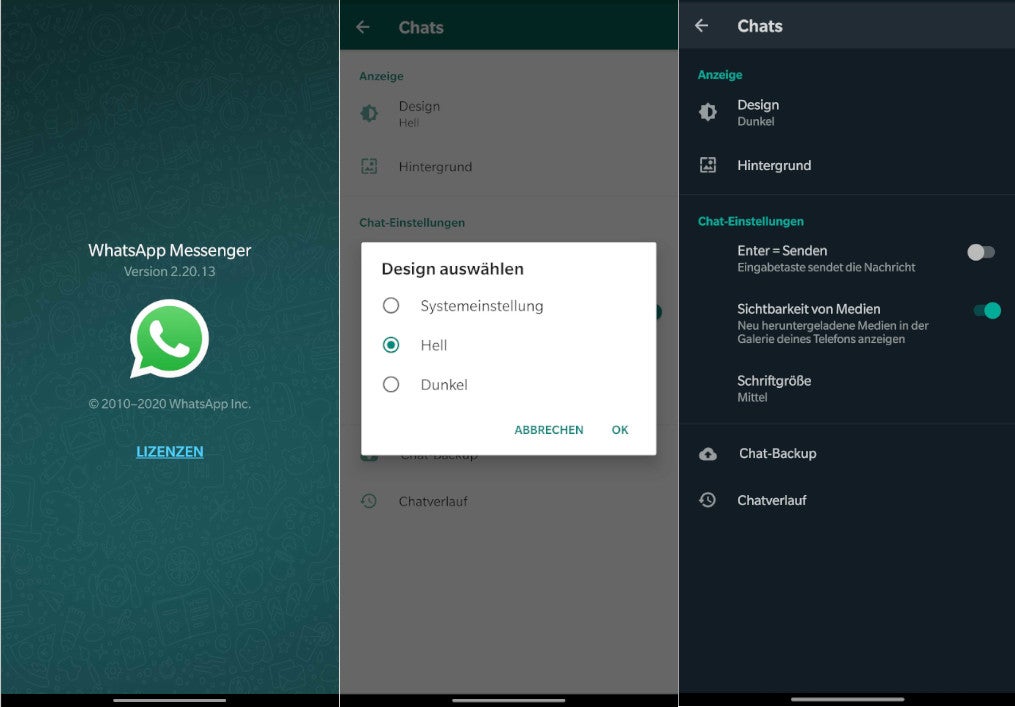This screenshot has height=707, width=1015.
Task: Click Design brightness icon in dark screen
Action: point(708,112)
